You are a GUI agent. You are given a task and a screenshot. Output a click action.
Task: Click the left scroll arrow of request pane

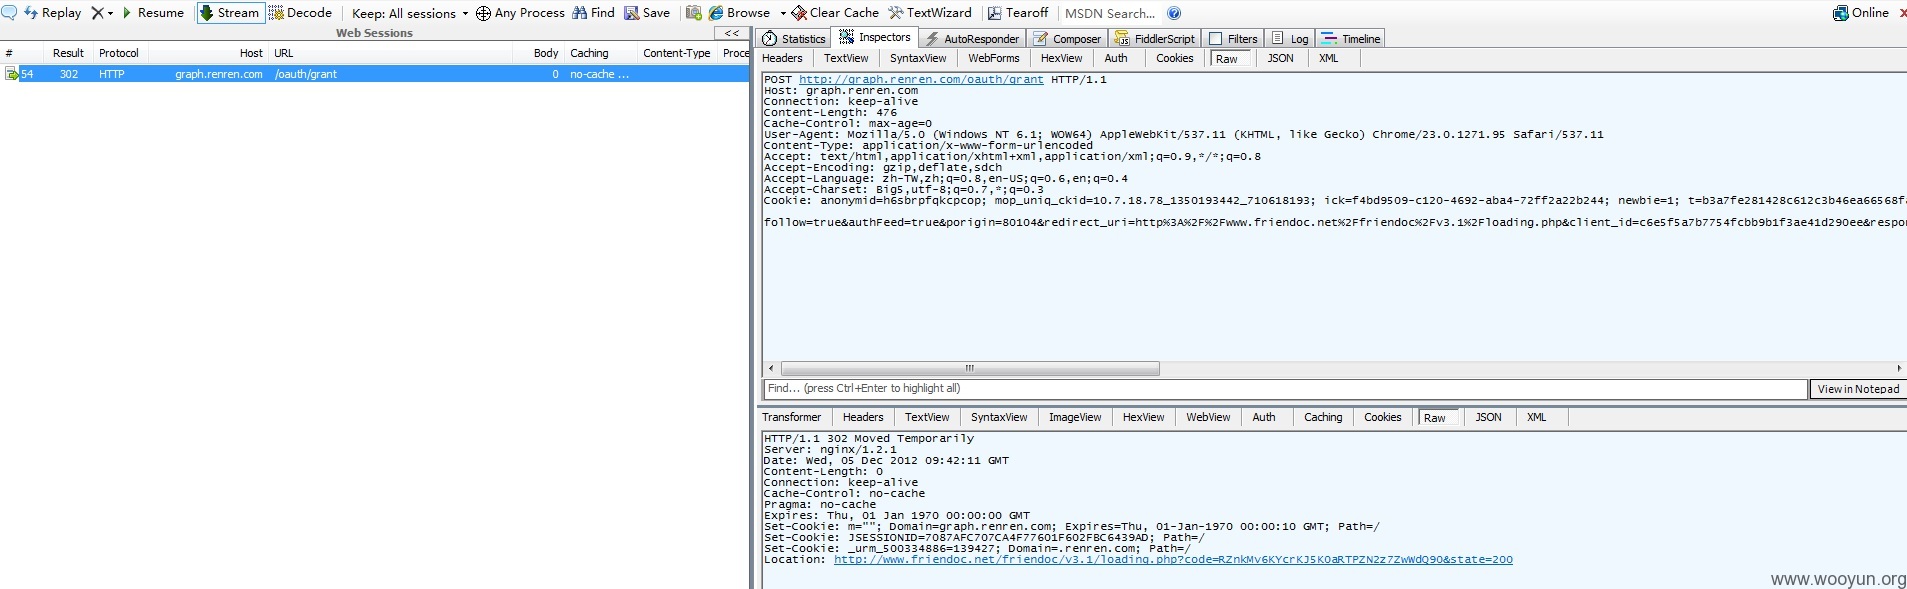coord(770,368)
